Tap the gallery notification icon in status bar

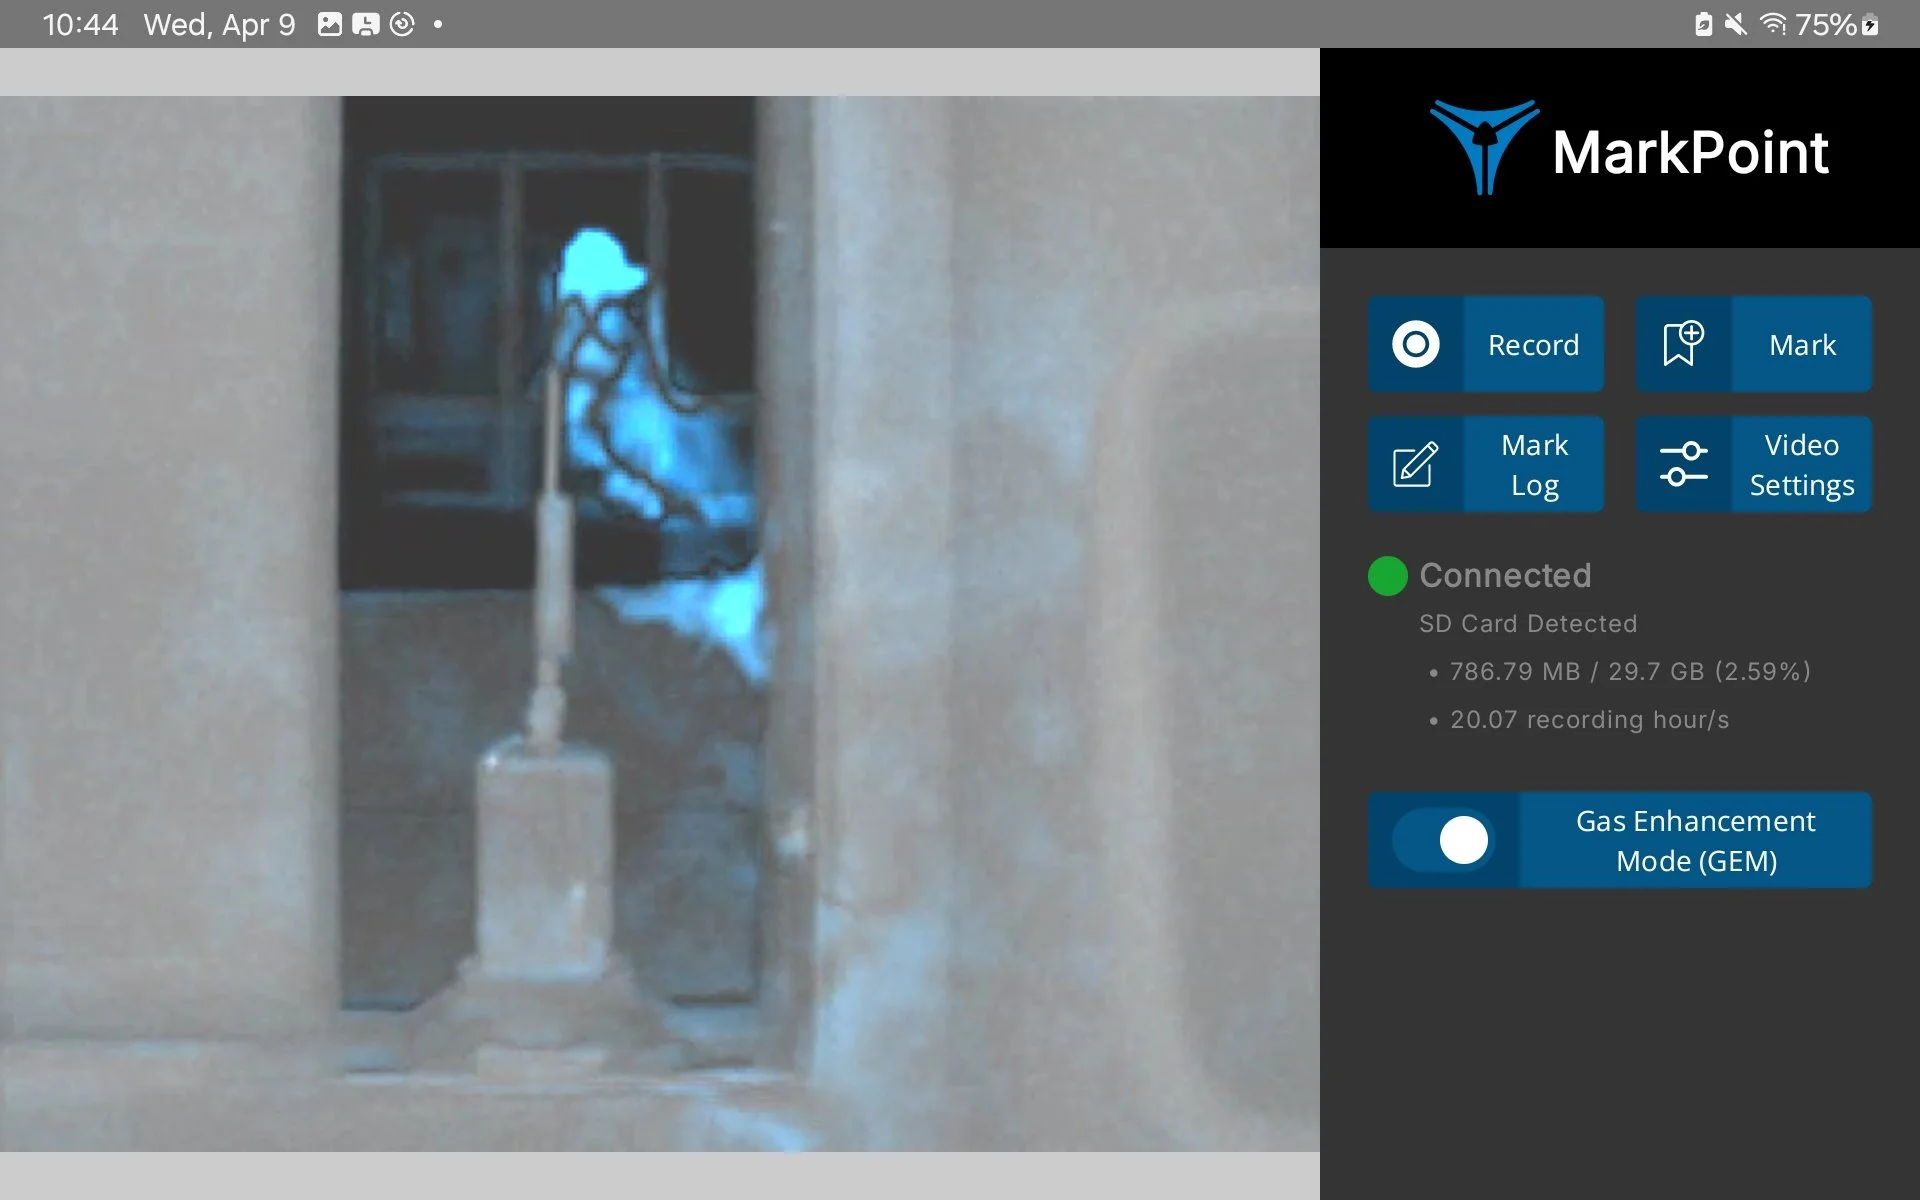click(329, 24)
